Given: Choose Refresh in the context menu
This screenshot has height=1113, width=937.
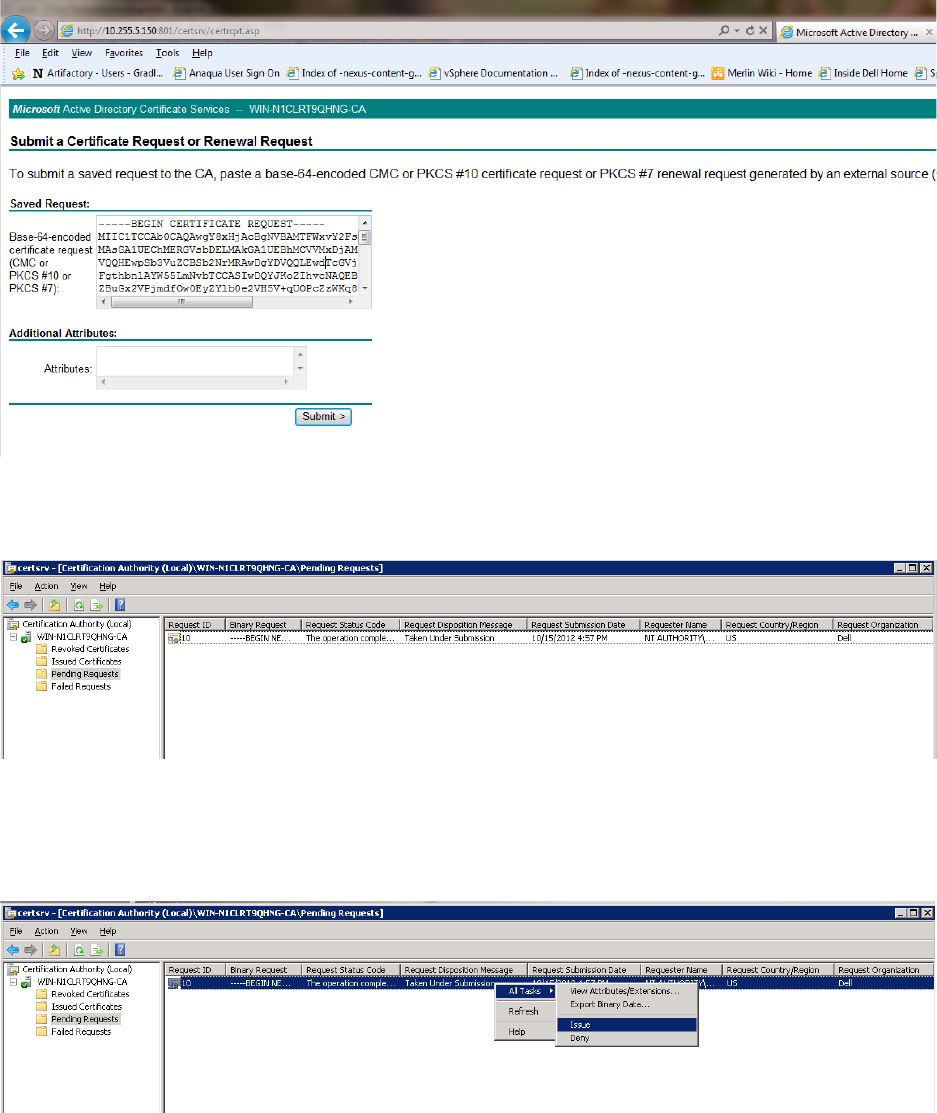Looking at the screenshot, I should tap(524, 1011).
